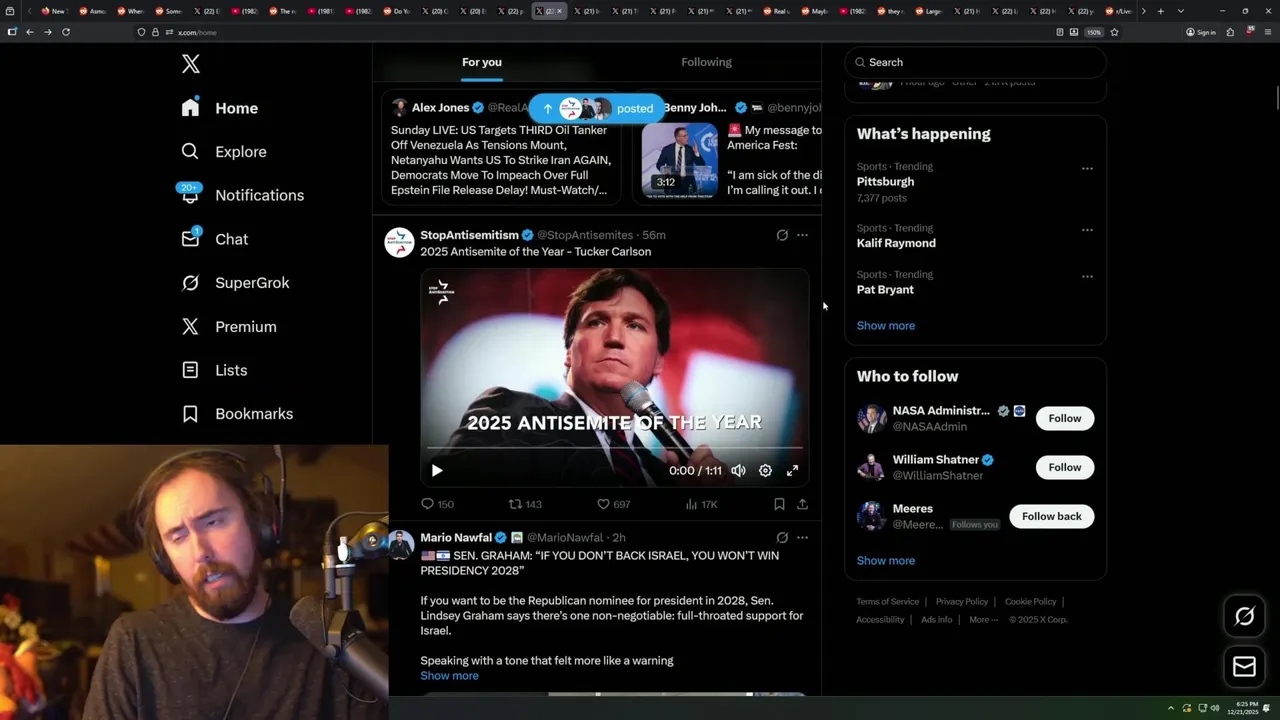Click the page vertical scrollbar
The image size is (1280, 720).
[x=1276, y=100]
